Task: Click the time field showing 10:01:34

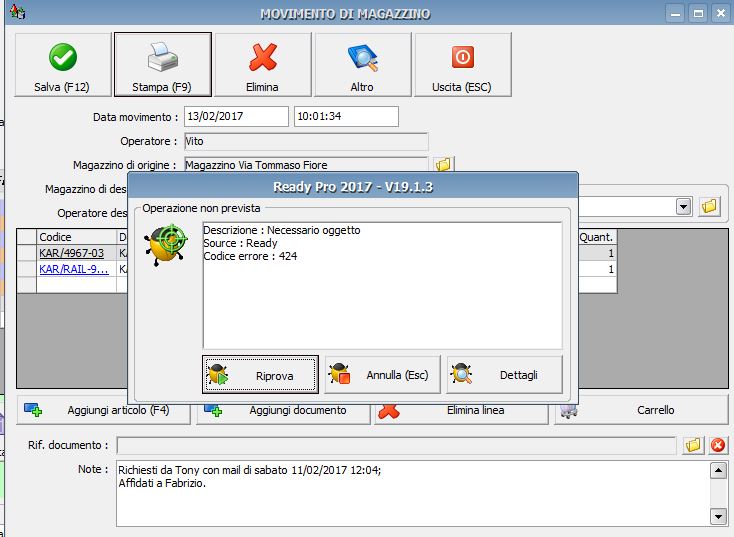Action: tap(346, 116)
